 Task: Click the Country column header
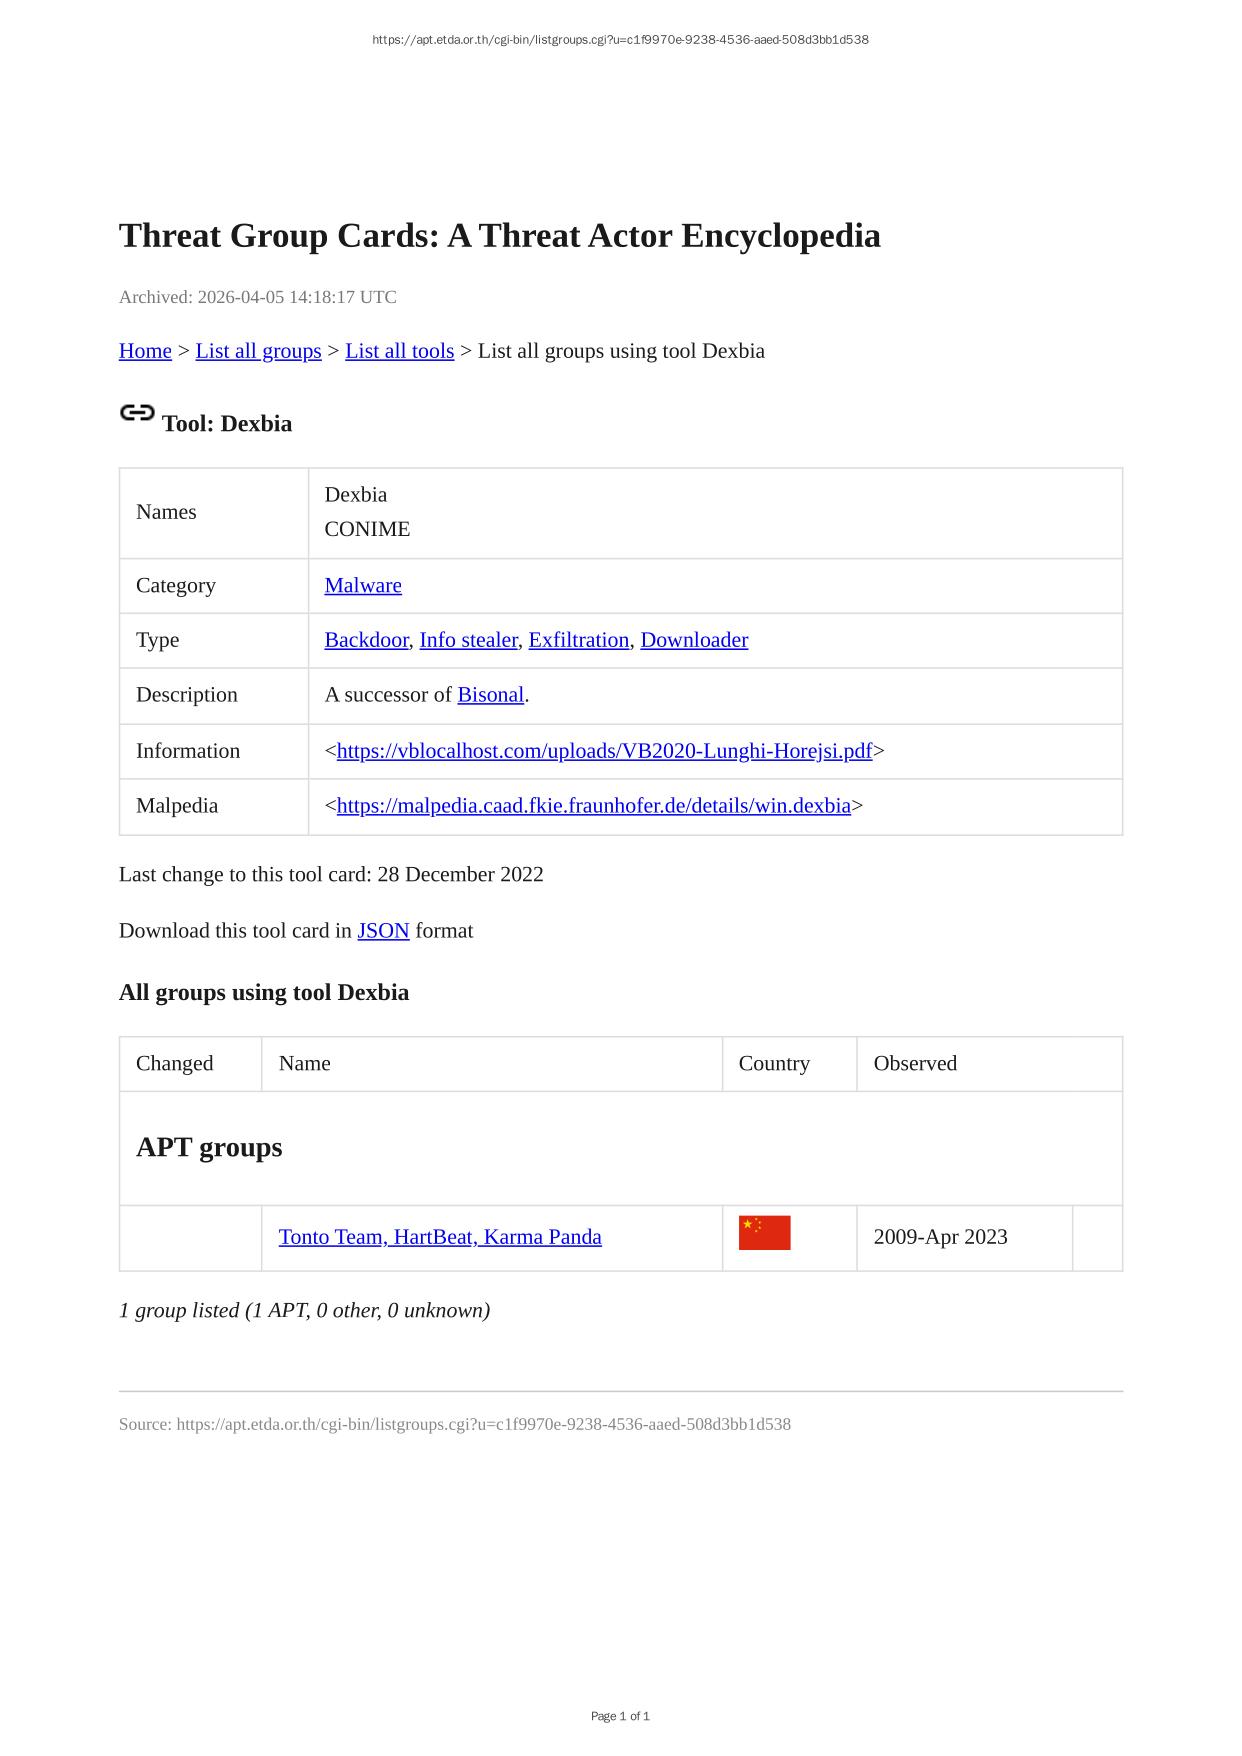(774, 1064)
